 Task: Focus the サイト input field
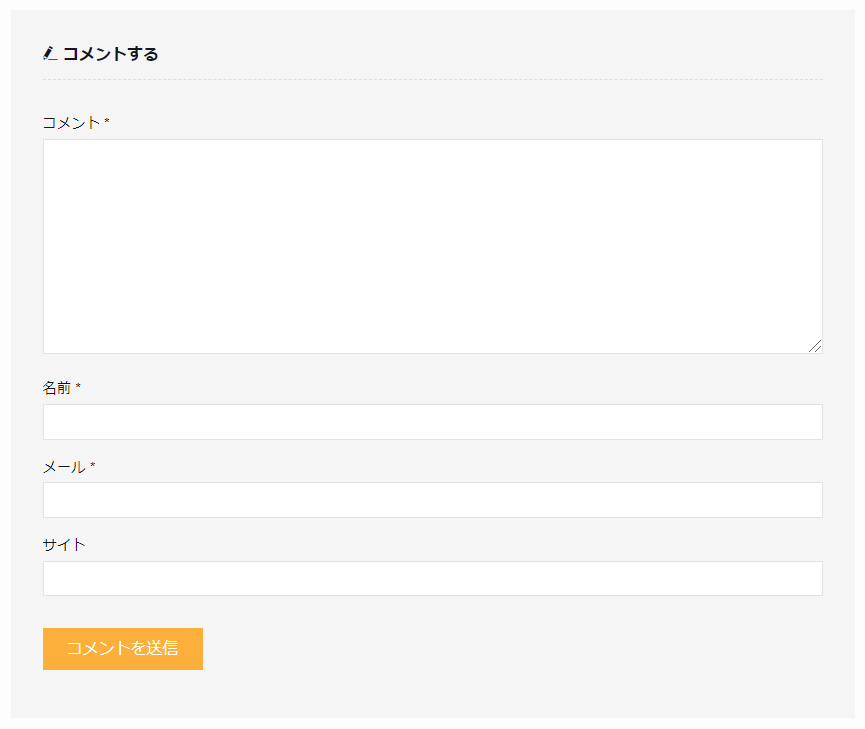pyautogui.click(x=432, y=578)
